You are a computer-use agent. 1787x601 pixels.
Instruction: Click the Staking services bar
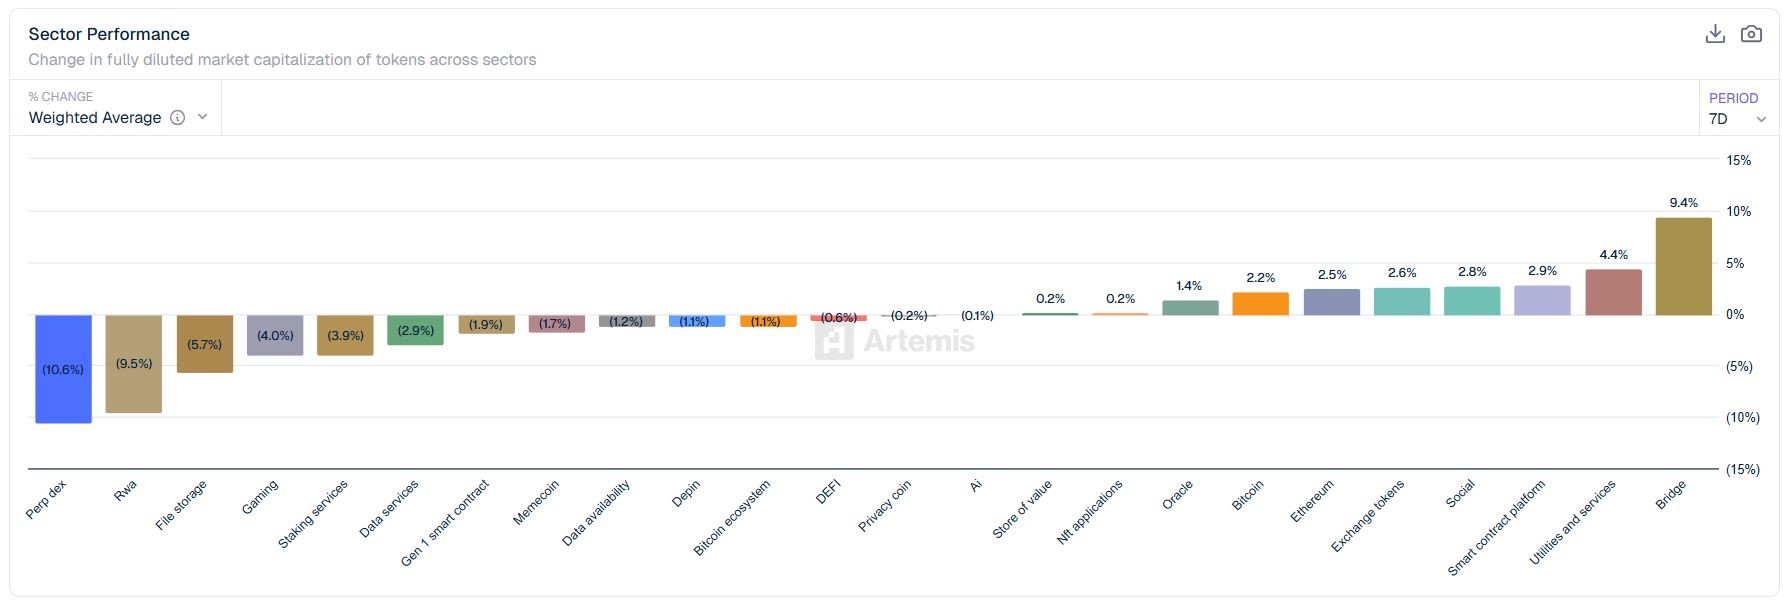tap(345, 335)
